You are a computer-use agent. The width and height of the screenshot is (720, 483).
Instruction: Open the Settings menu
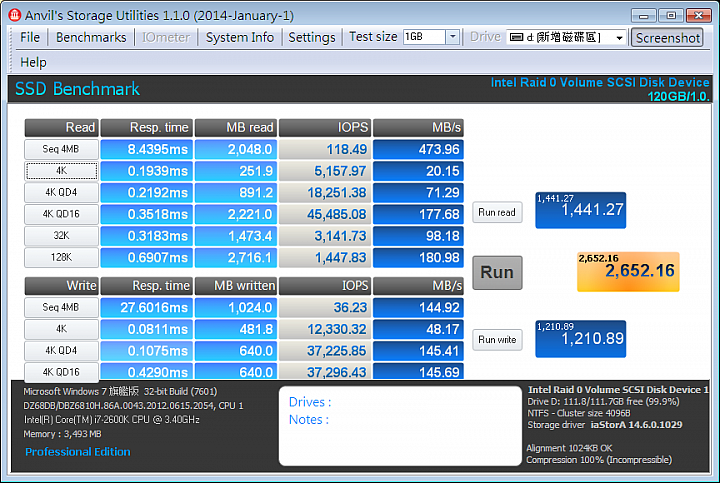[312, 37]
